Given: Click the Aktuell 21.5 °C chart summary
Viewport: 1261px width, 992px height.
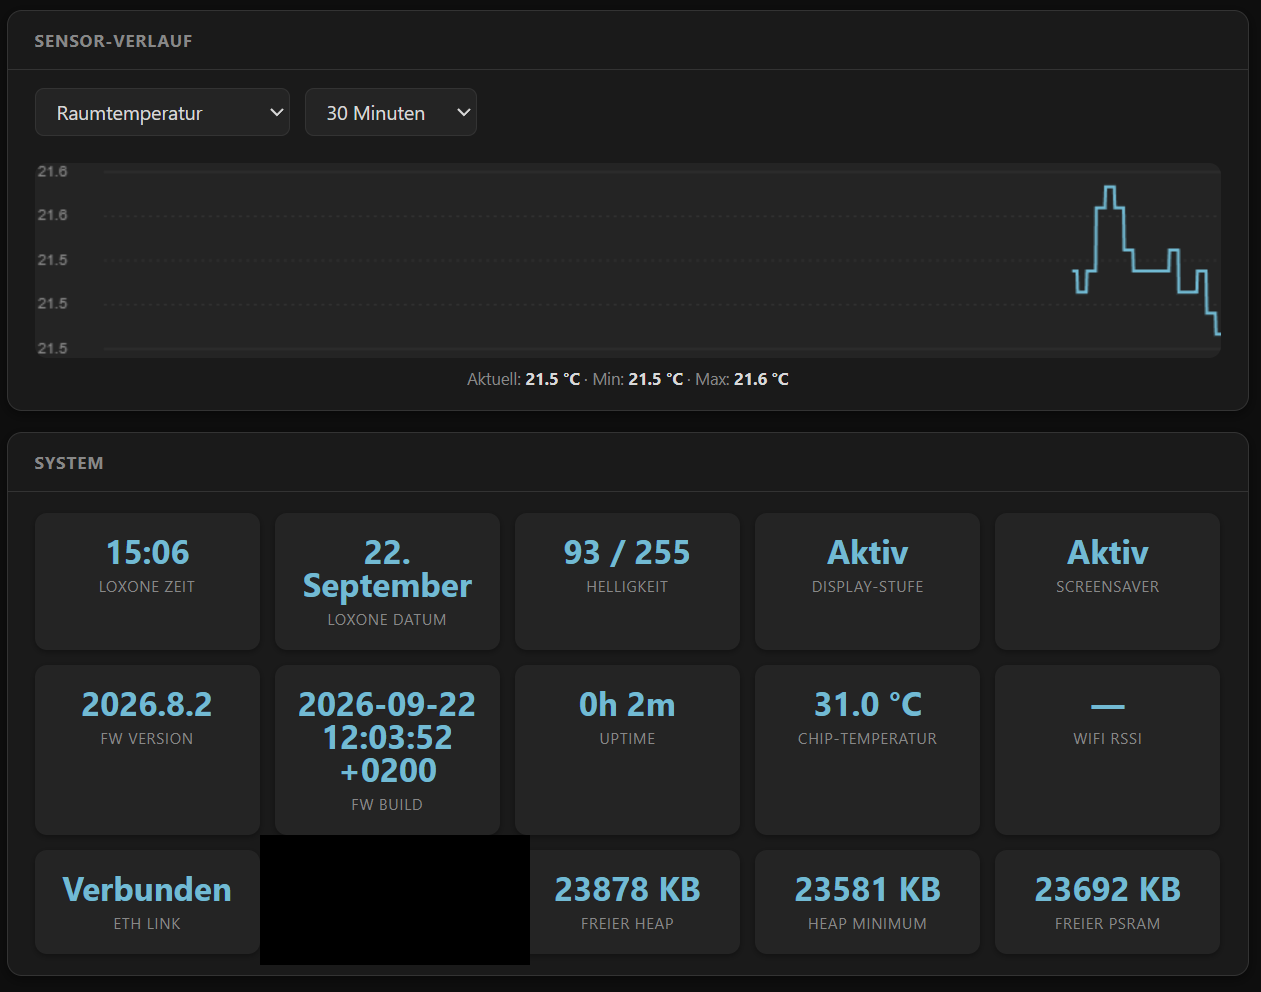Looking at the screenshot, I should pyautogui.click(x=523, y=379).
